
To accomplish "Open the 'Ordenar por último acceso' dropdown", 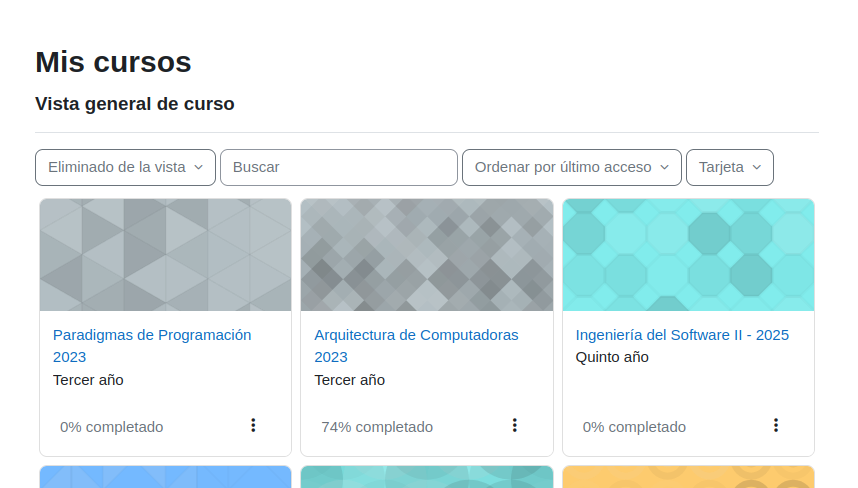I will [572, 167].
